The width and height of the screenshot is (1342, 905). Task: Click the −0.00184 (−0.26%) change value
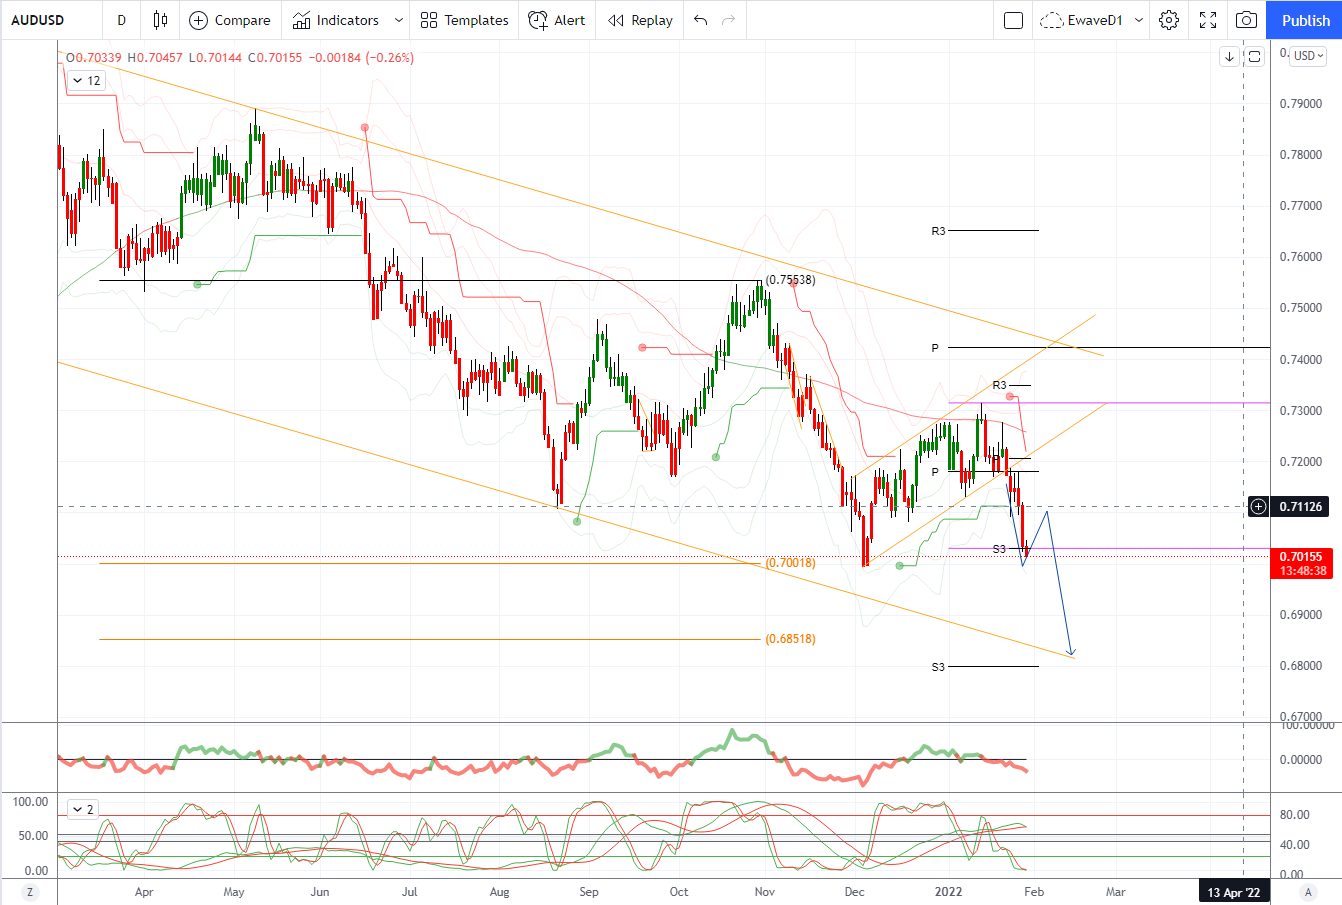click(x=361, y=58)
